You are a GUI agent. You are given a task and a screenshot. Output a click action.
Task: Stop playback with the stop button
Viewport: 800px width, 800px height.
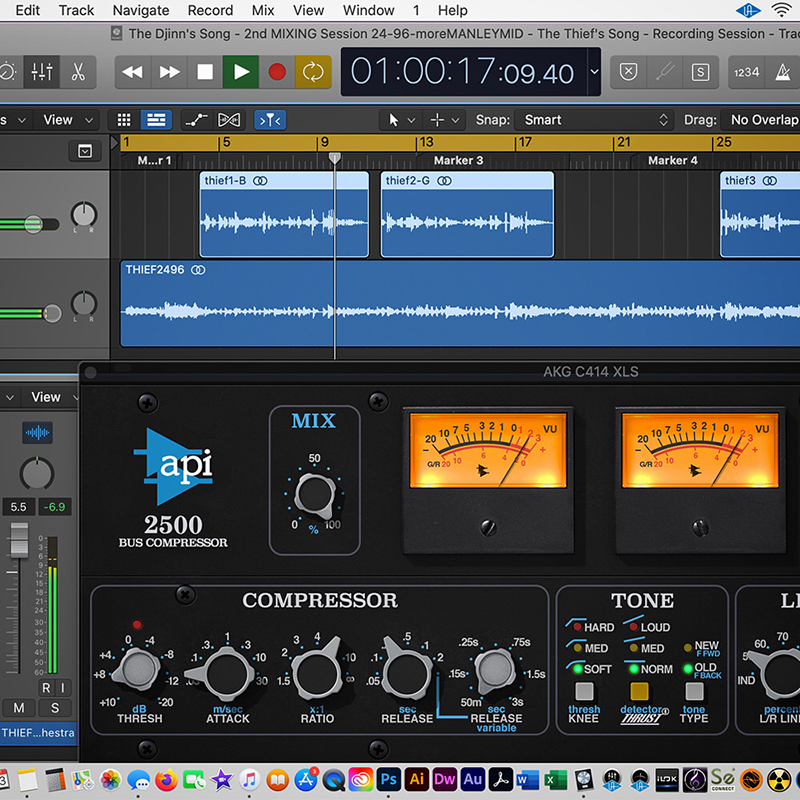coord(205,72)
